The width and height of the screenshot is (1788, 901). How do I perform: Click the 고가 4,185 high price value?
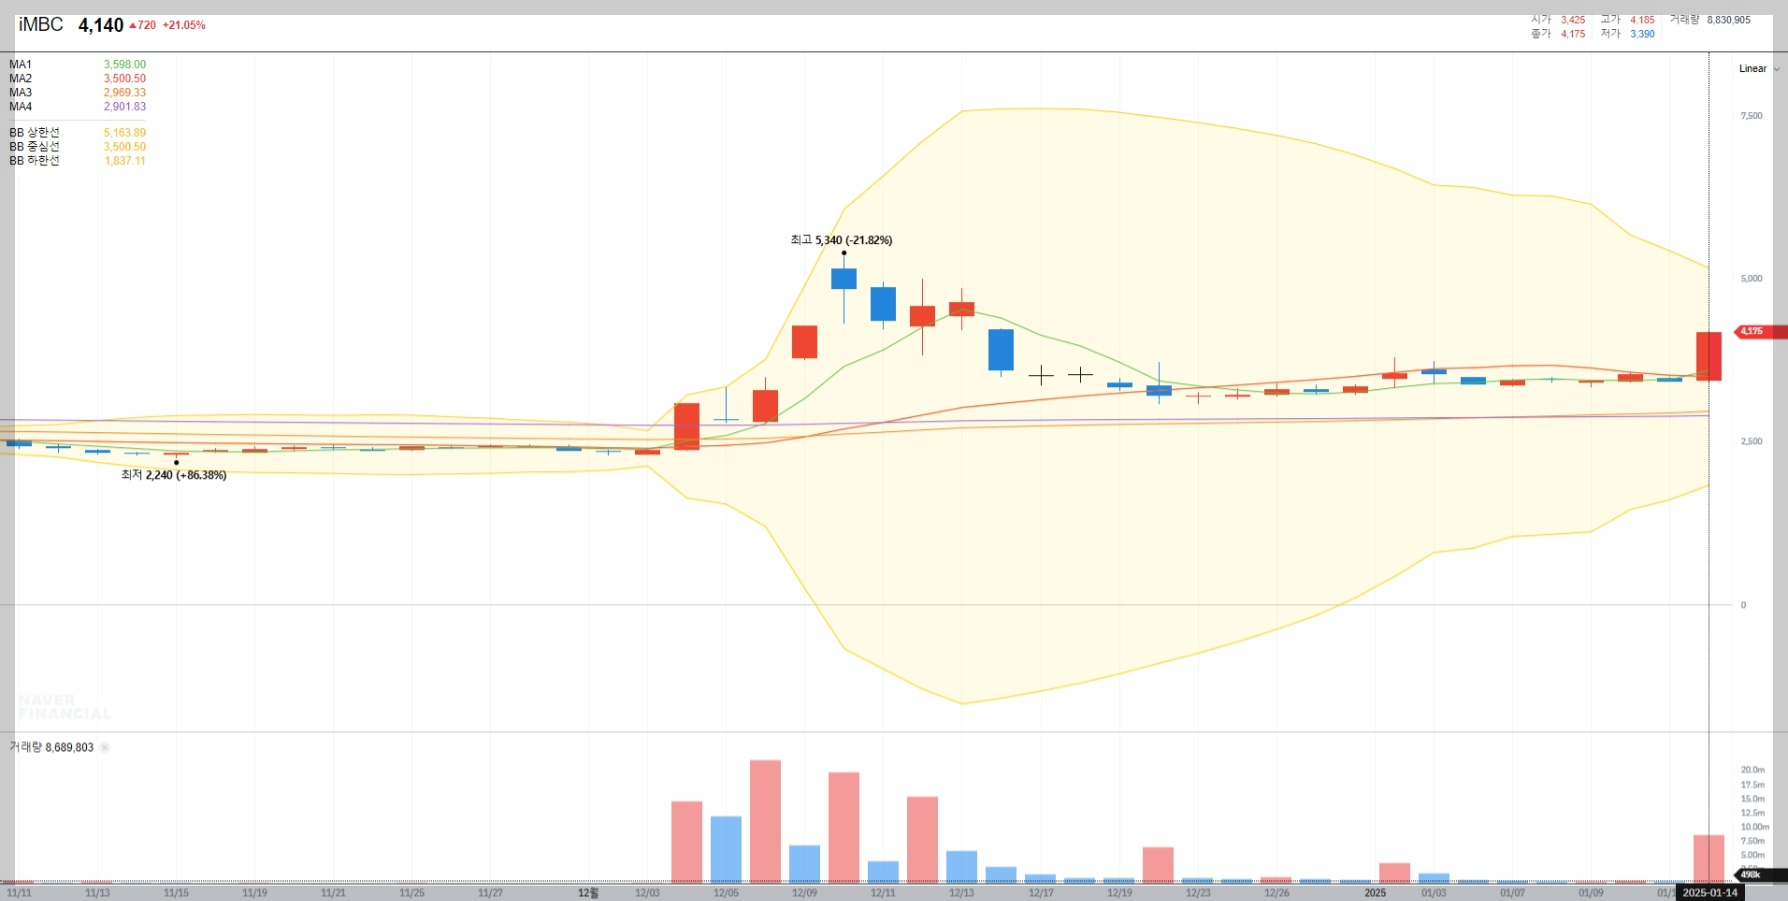click(1642, 20)
